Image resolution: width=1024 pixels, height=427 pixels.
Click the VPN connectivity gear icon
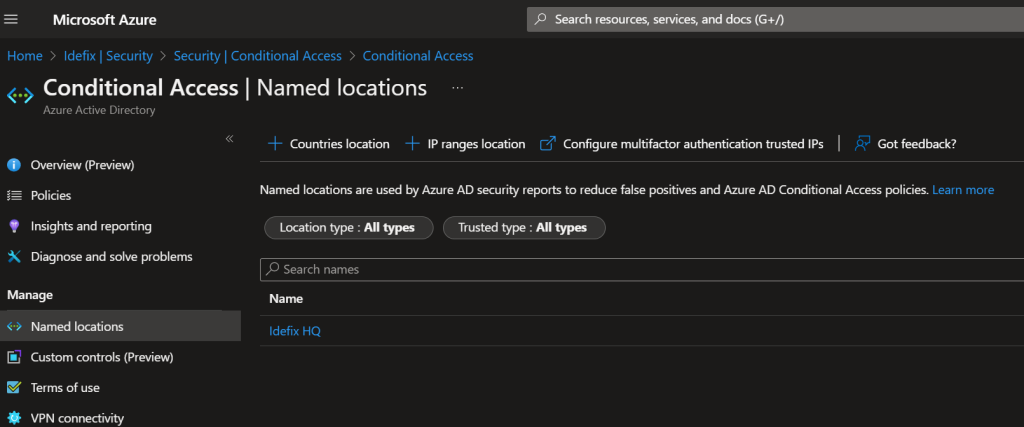pos(14,418)
